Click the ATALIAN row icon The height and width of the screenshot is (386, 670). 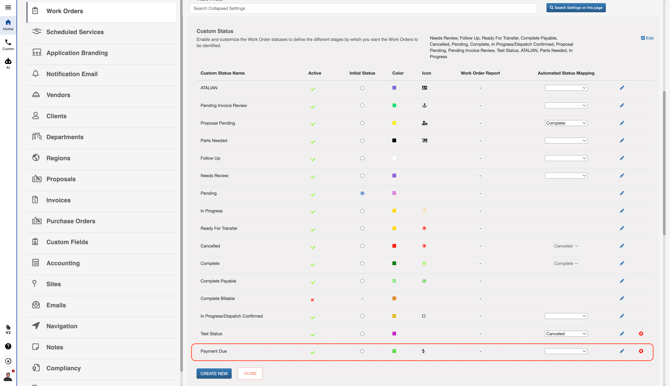click(424, 88)
